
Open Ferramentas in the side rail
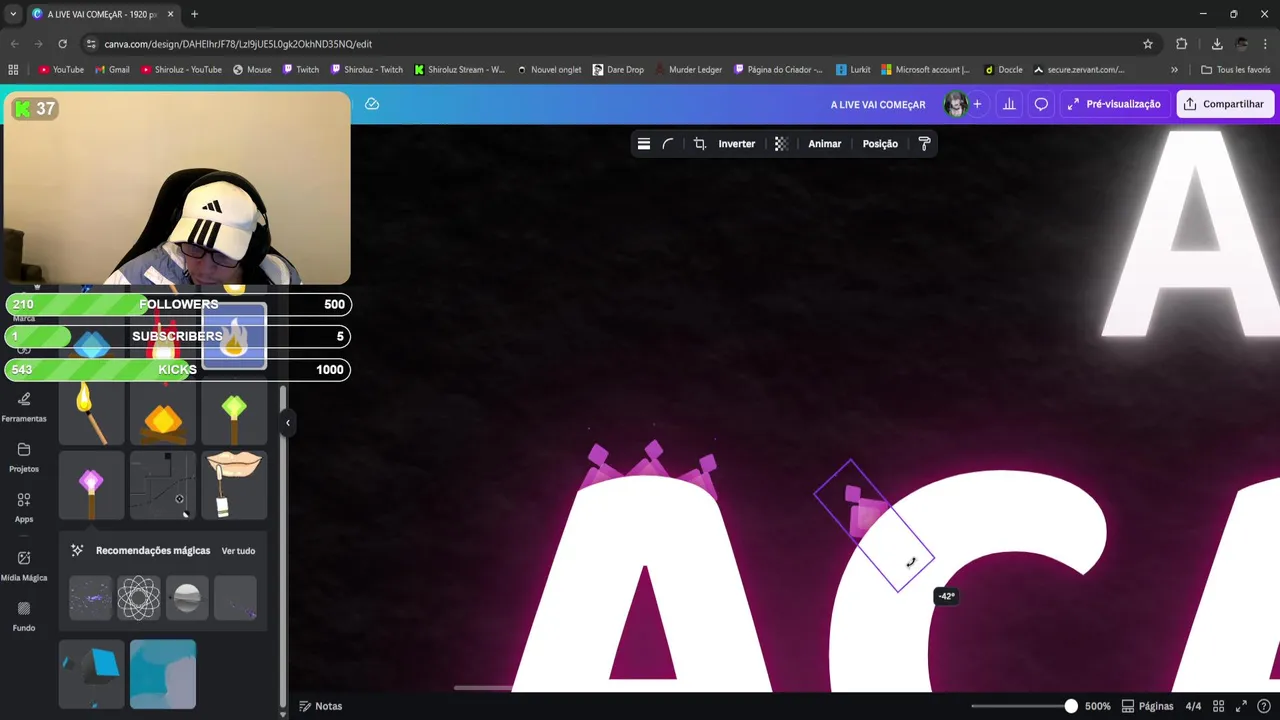pos(24,406)
